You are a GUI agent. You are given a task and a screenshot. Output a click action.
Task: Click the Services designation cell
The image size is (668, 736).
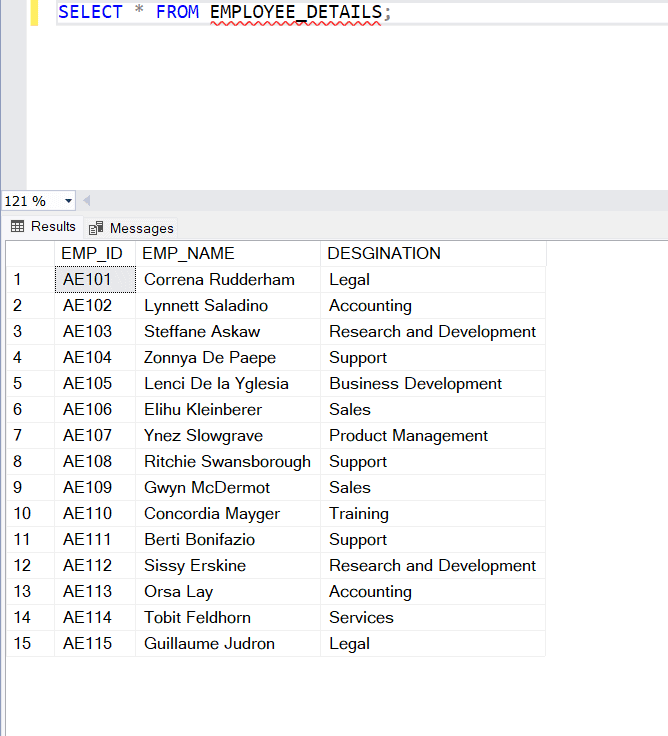tap(433, 617)
